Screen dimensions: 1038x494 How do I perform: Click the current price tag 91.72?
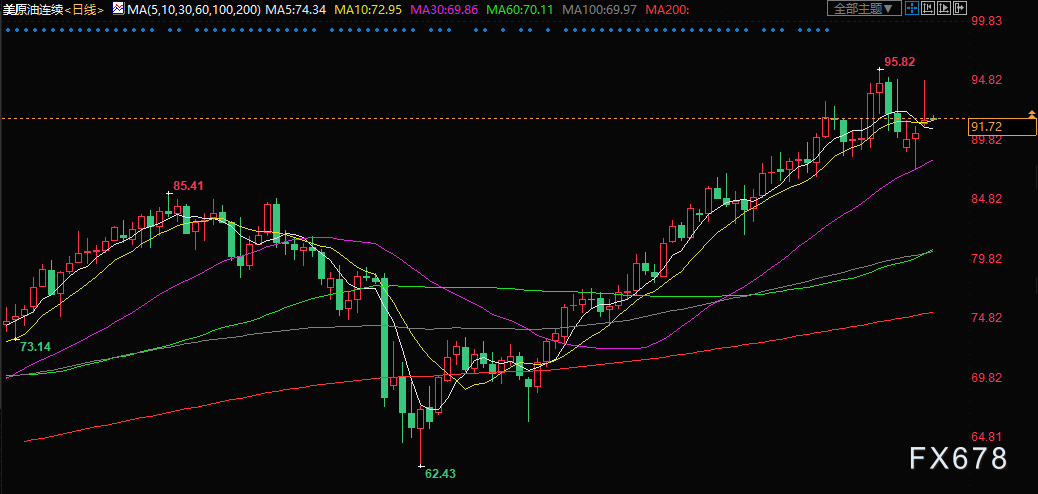click(x=1002, y=126)
